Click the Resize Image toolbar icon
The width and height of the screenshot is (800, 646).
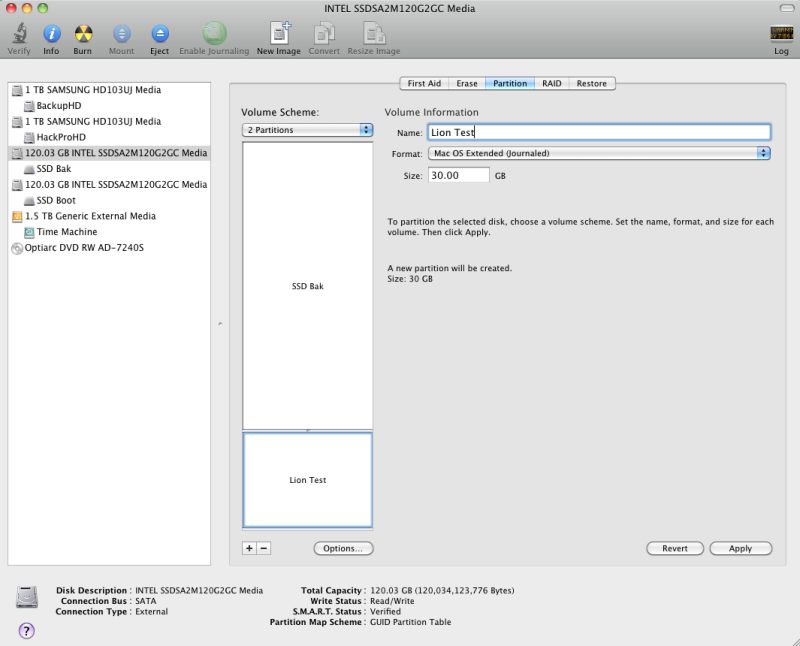pos(374,33)
